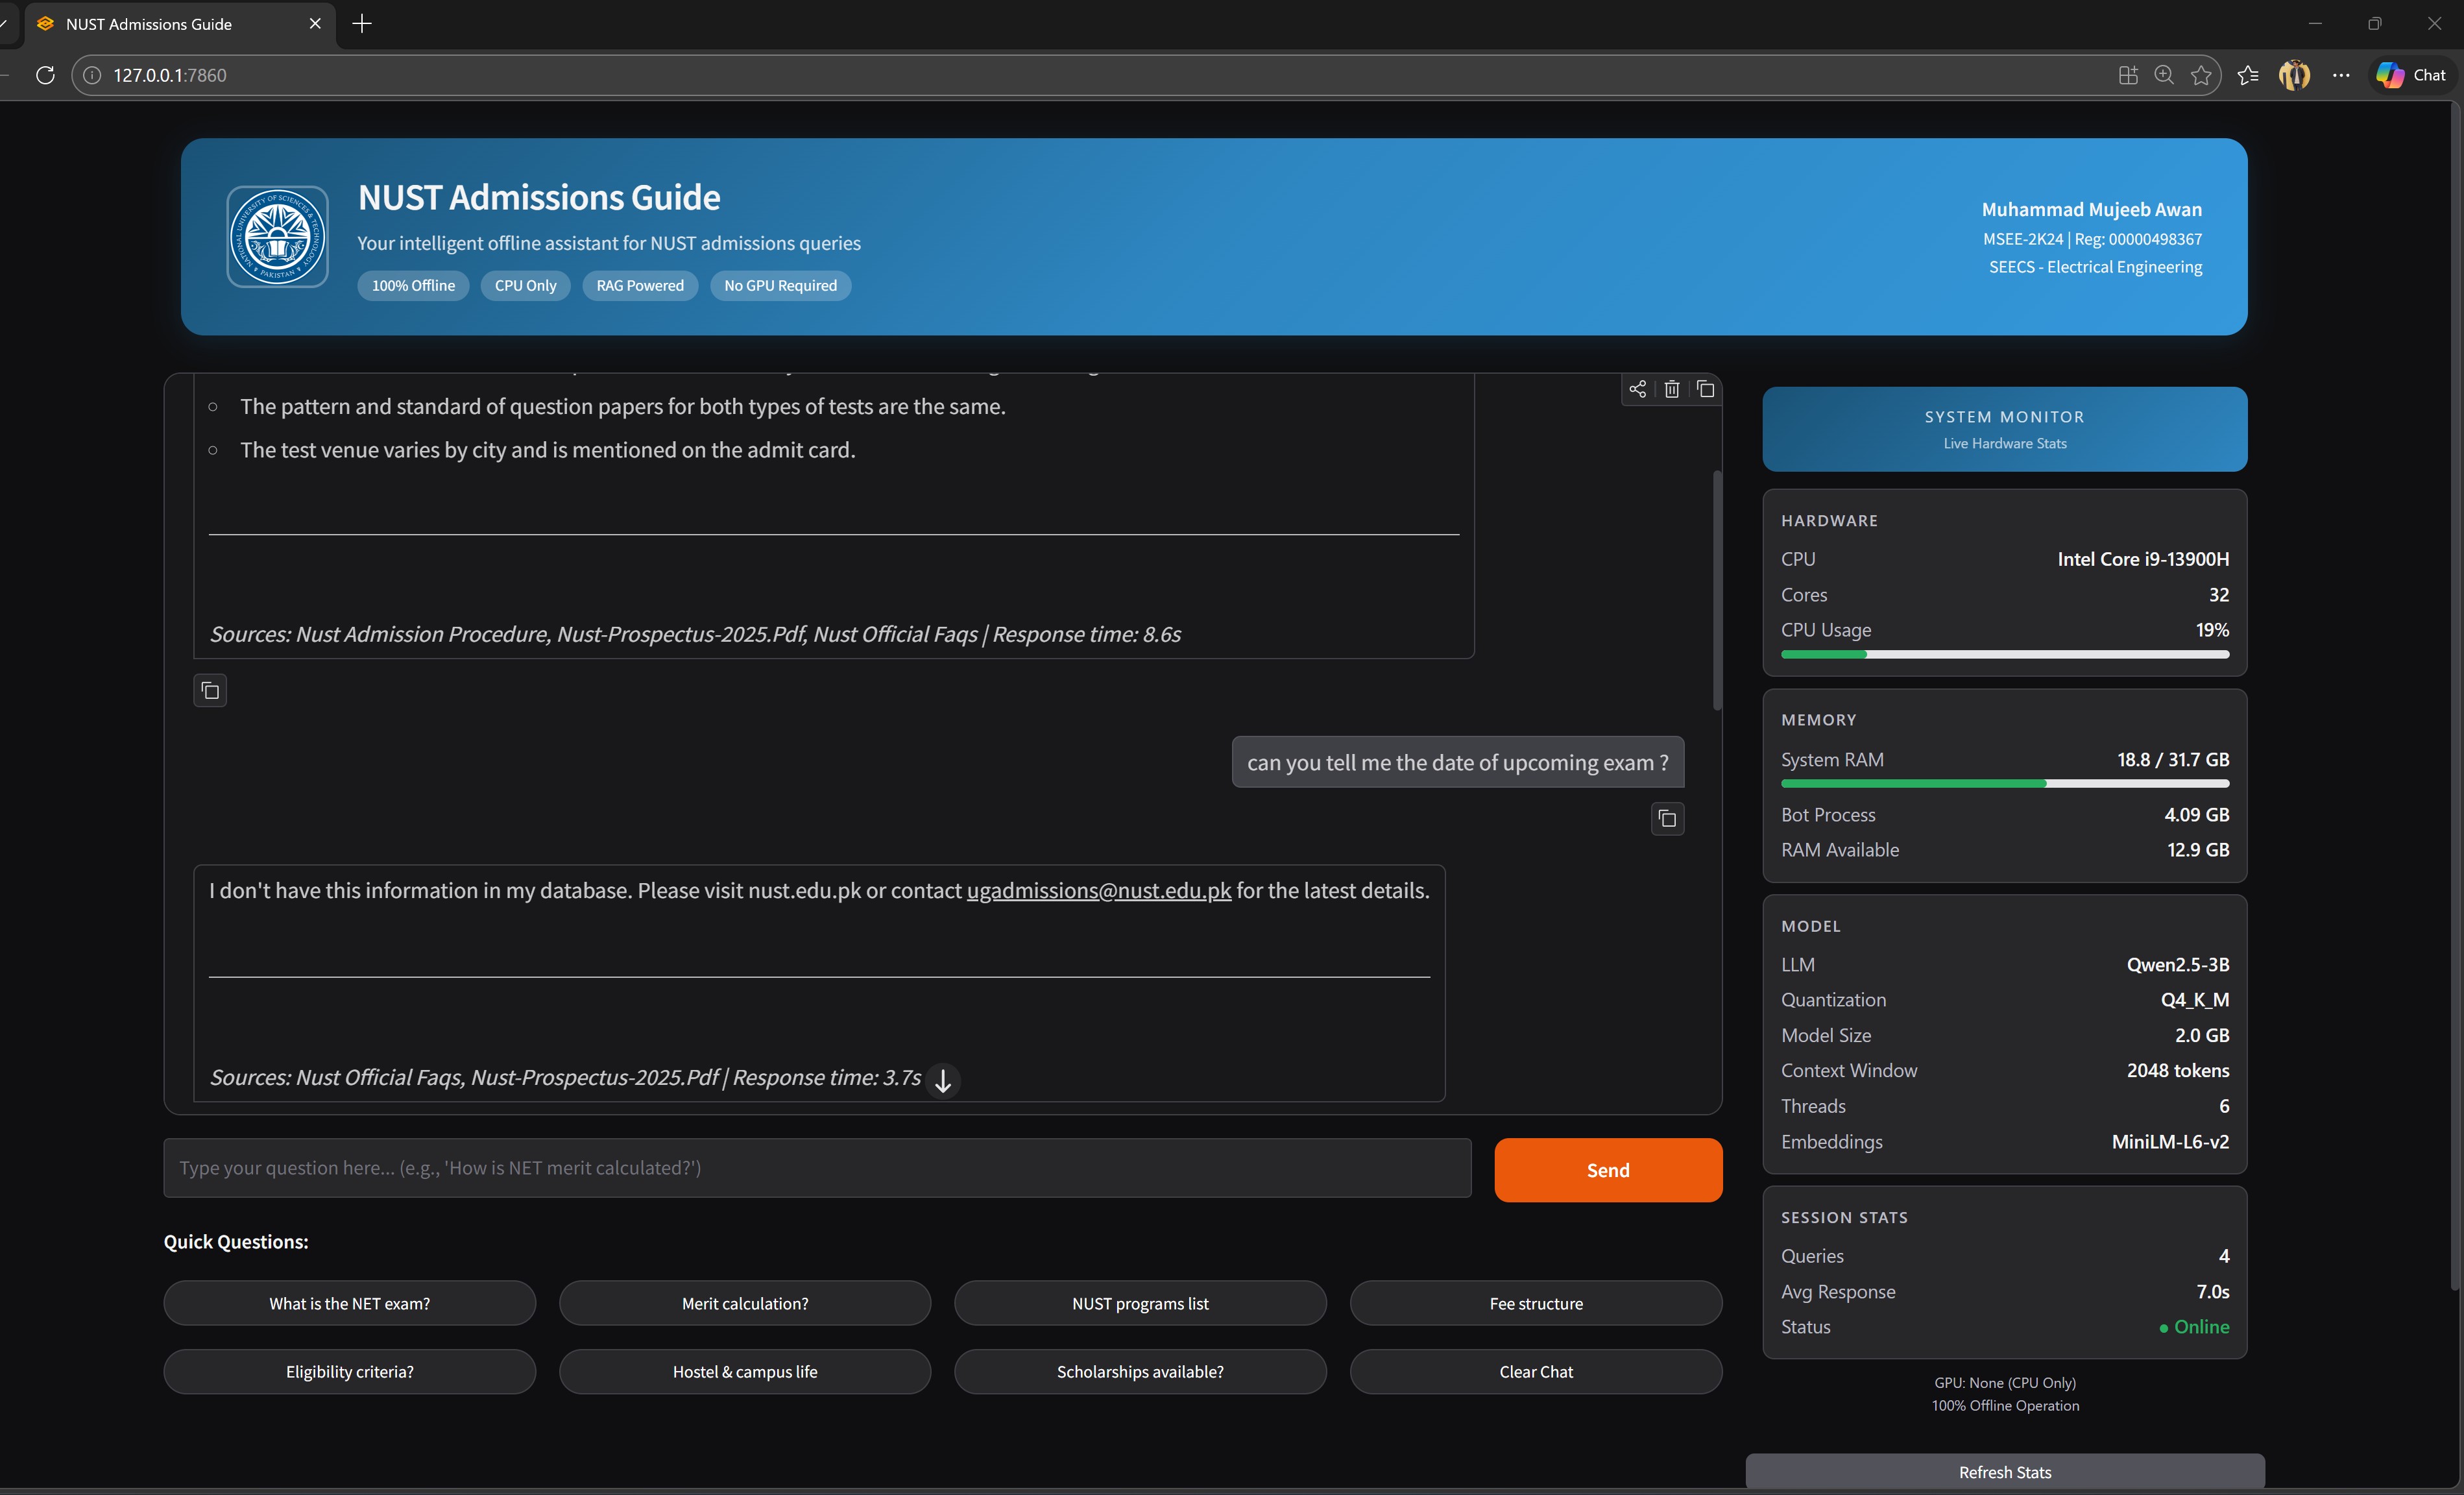Click the 'No GPU Required' badge
Image resolution: width=2464 pixels, height=1495 pixels.
[x=780, y=285]
